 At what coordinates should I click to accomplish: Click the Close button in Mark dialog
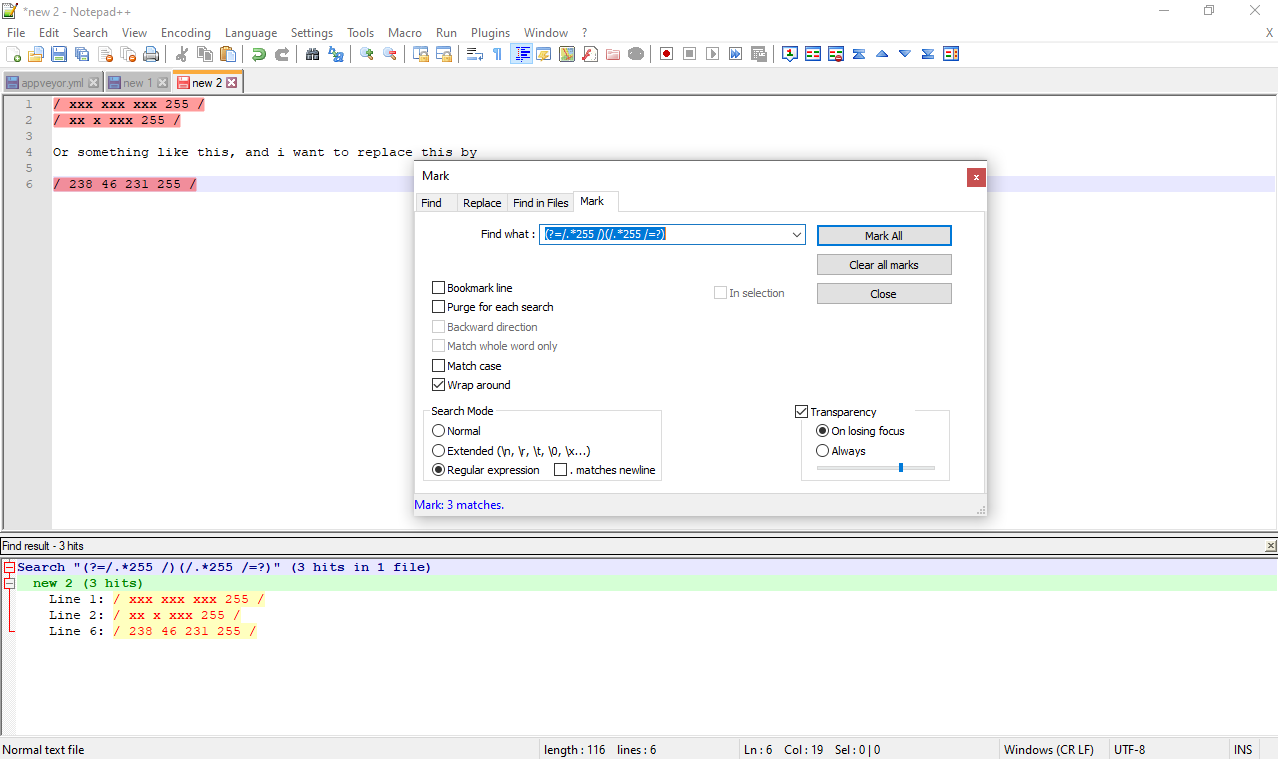click(x=884, y=294)
